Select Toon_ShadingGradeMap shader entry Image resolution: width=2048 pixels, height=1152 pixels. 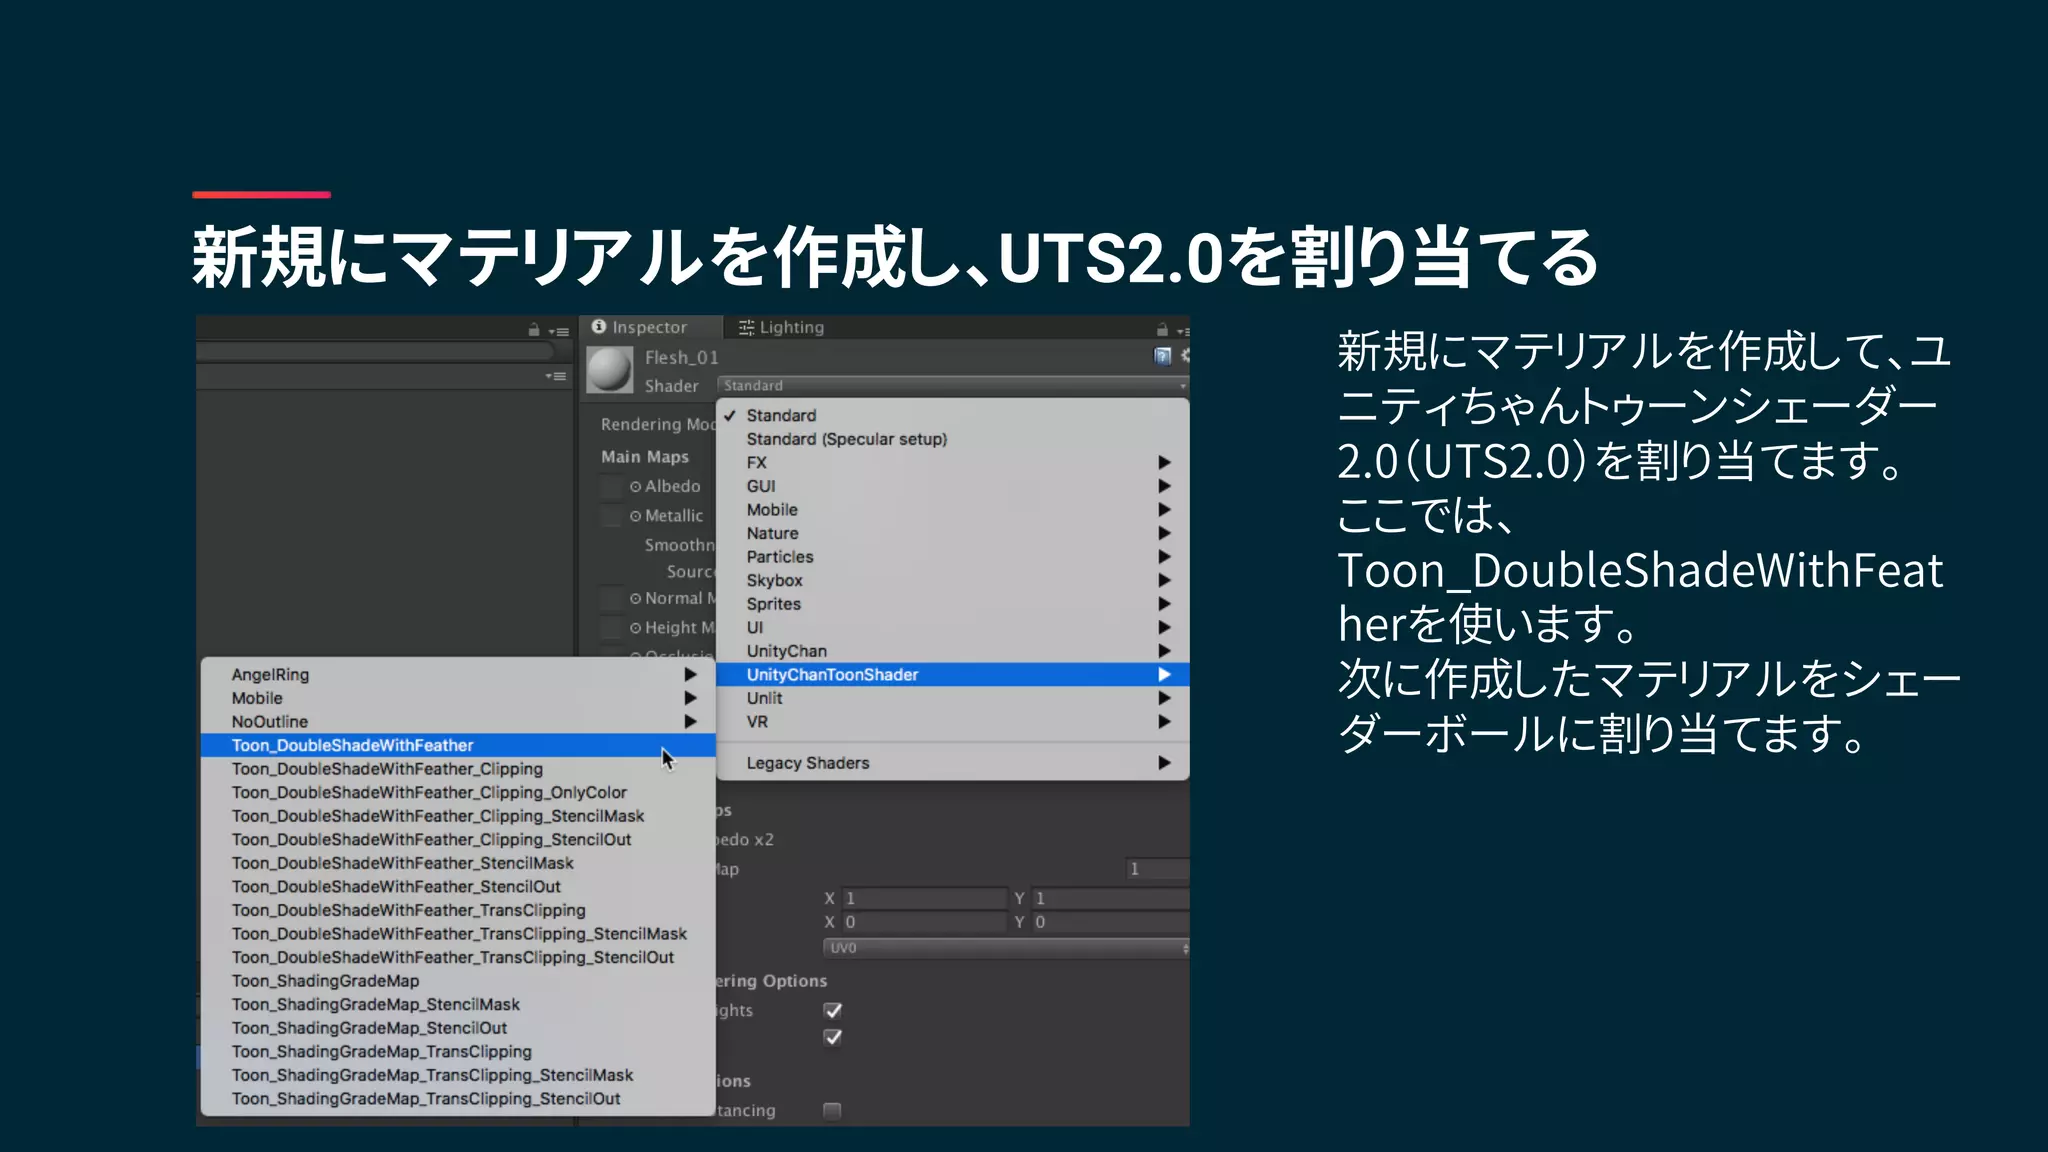[325, 981]
